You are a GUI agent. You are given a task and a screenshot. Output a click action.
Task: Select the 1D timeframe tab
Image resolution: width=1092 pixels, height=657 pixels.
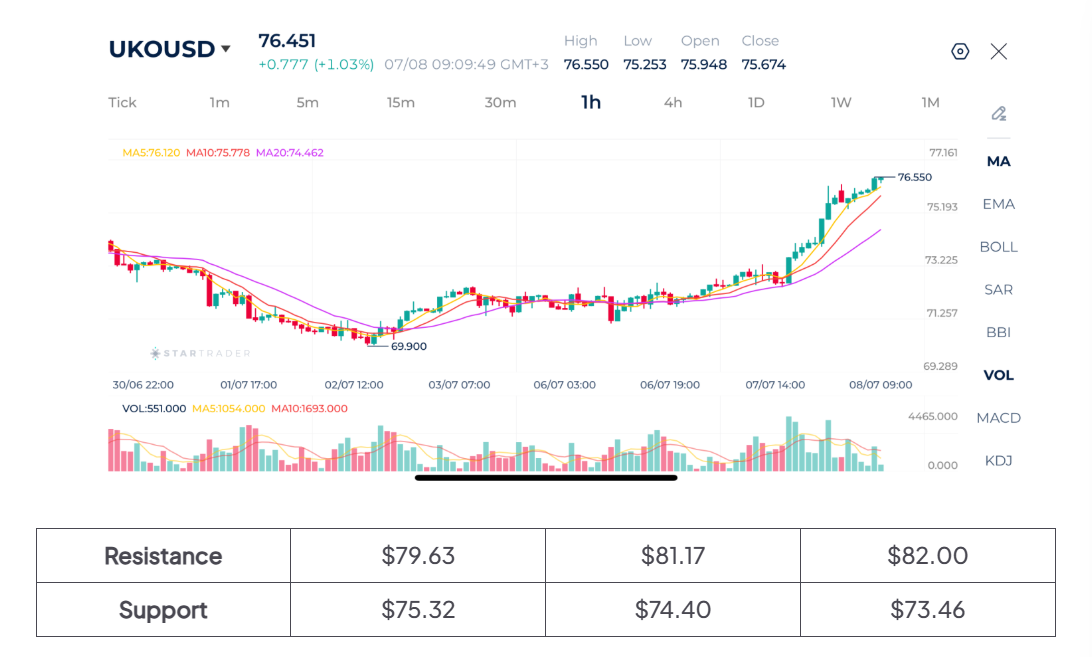[x=756, y=102]
